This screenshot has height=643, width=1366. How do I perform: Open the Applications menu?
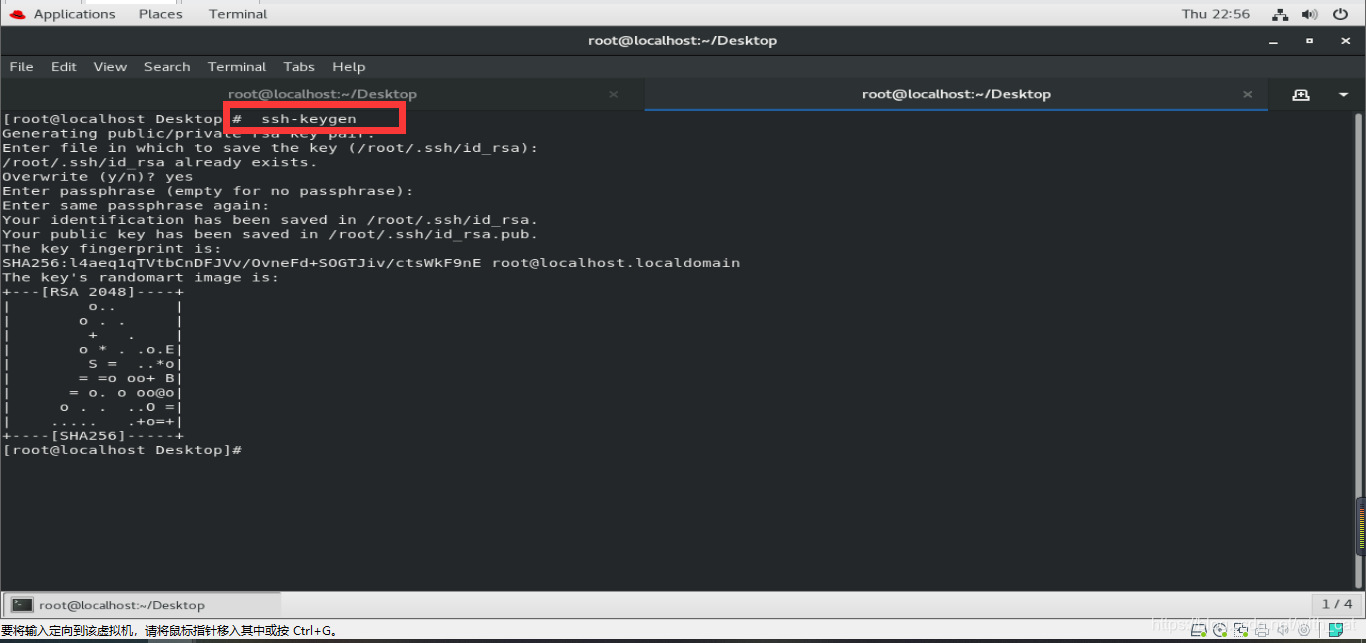[75, 14]
